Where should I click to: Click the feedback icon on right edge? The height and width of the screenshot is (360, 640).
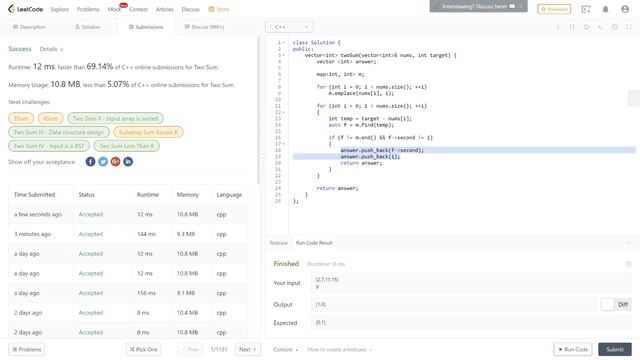click(634, 98)
